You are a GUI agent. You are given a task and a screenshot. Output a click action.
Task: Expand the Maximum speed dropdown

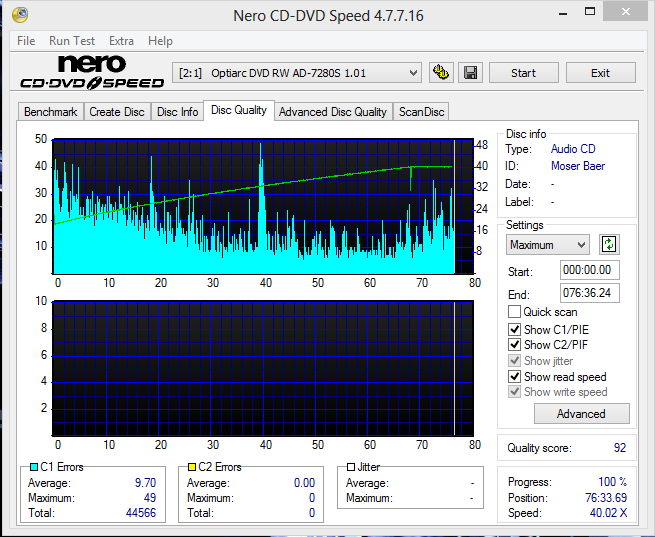[548, 245]
